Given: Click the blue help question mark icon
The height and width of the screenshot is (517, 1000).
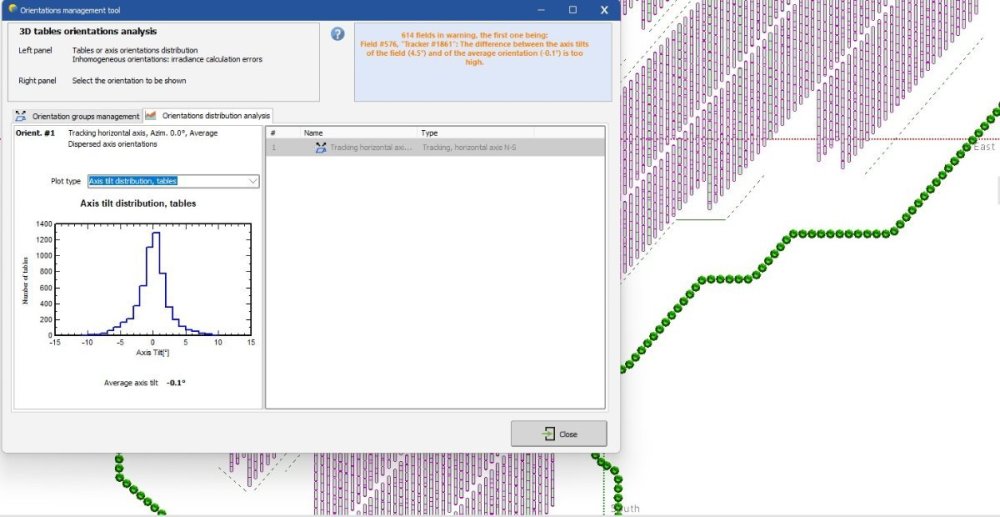Looking at the screenshot, I should [337, 34].
